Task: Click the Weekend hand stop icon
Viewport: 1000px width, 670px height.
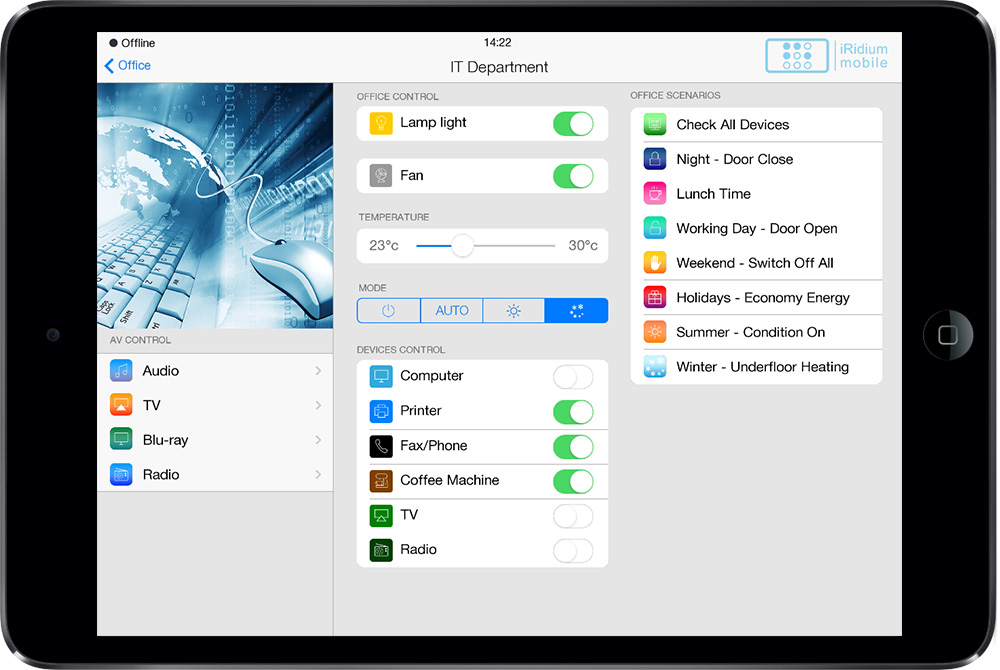Action: pos(655,262)
